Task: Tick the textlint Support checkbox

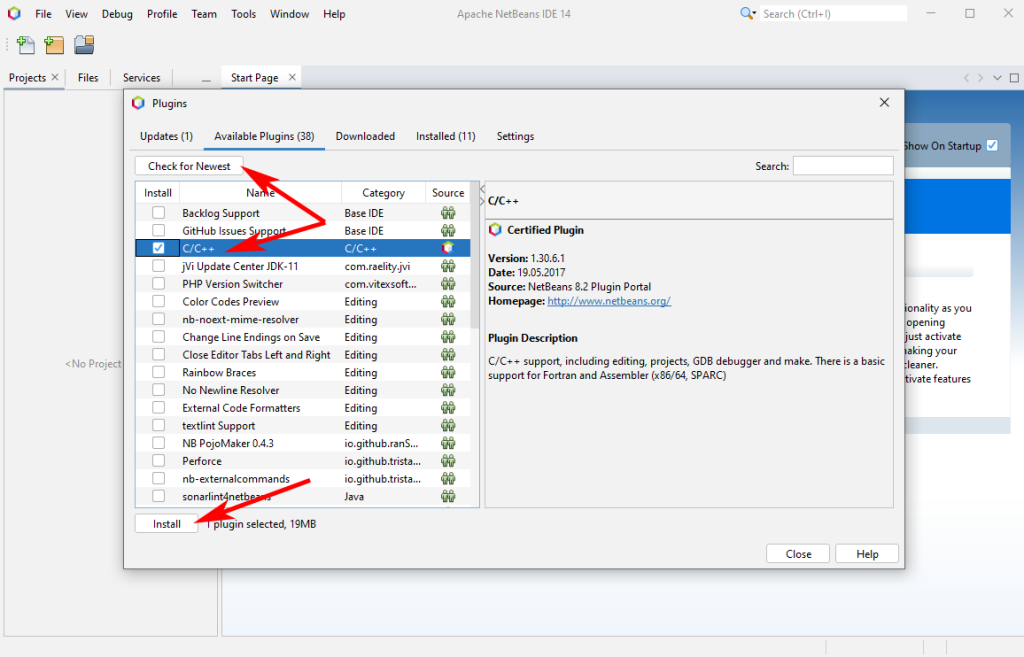Action: (x=159, y=425)
